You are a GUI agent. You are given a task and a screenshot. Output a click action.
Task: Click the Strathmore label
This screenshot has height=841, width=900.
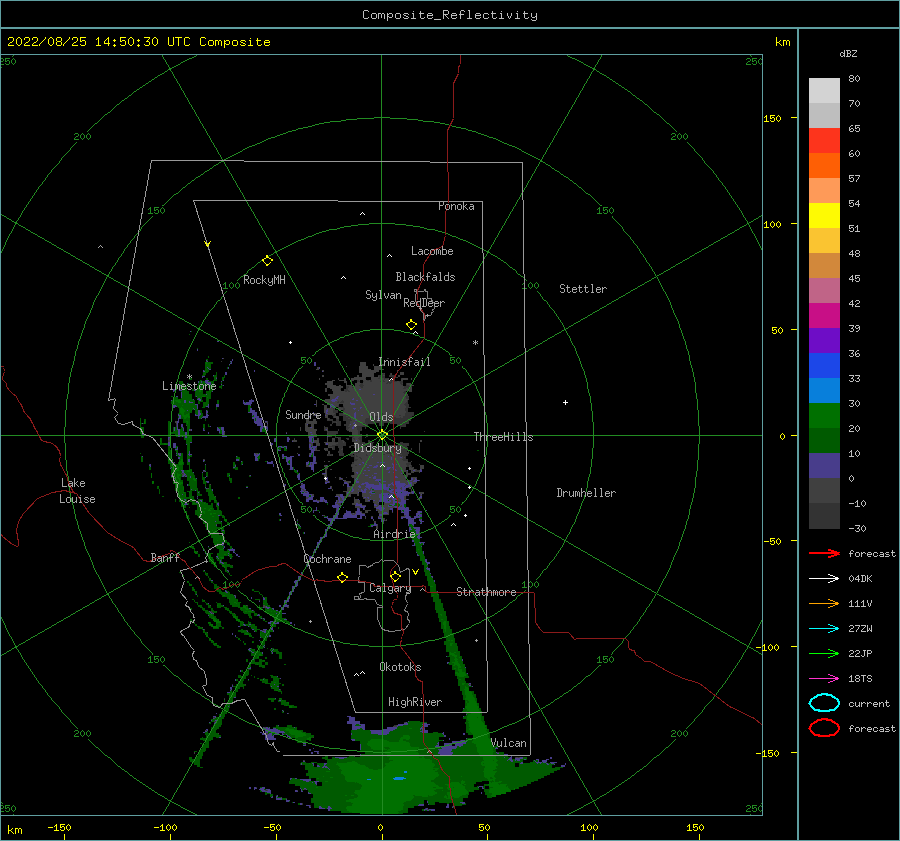[486, 592]
